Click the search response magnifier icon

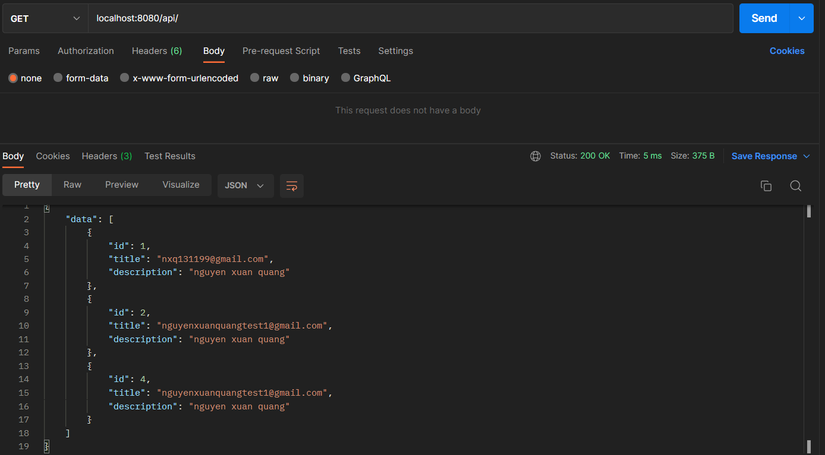[x=796, y=186]
